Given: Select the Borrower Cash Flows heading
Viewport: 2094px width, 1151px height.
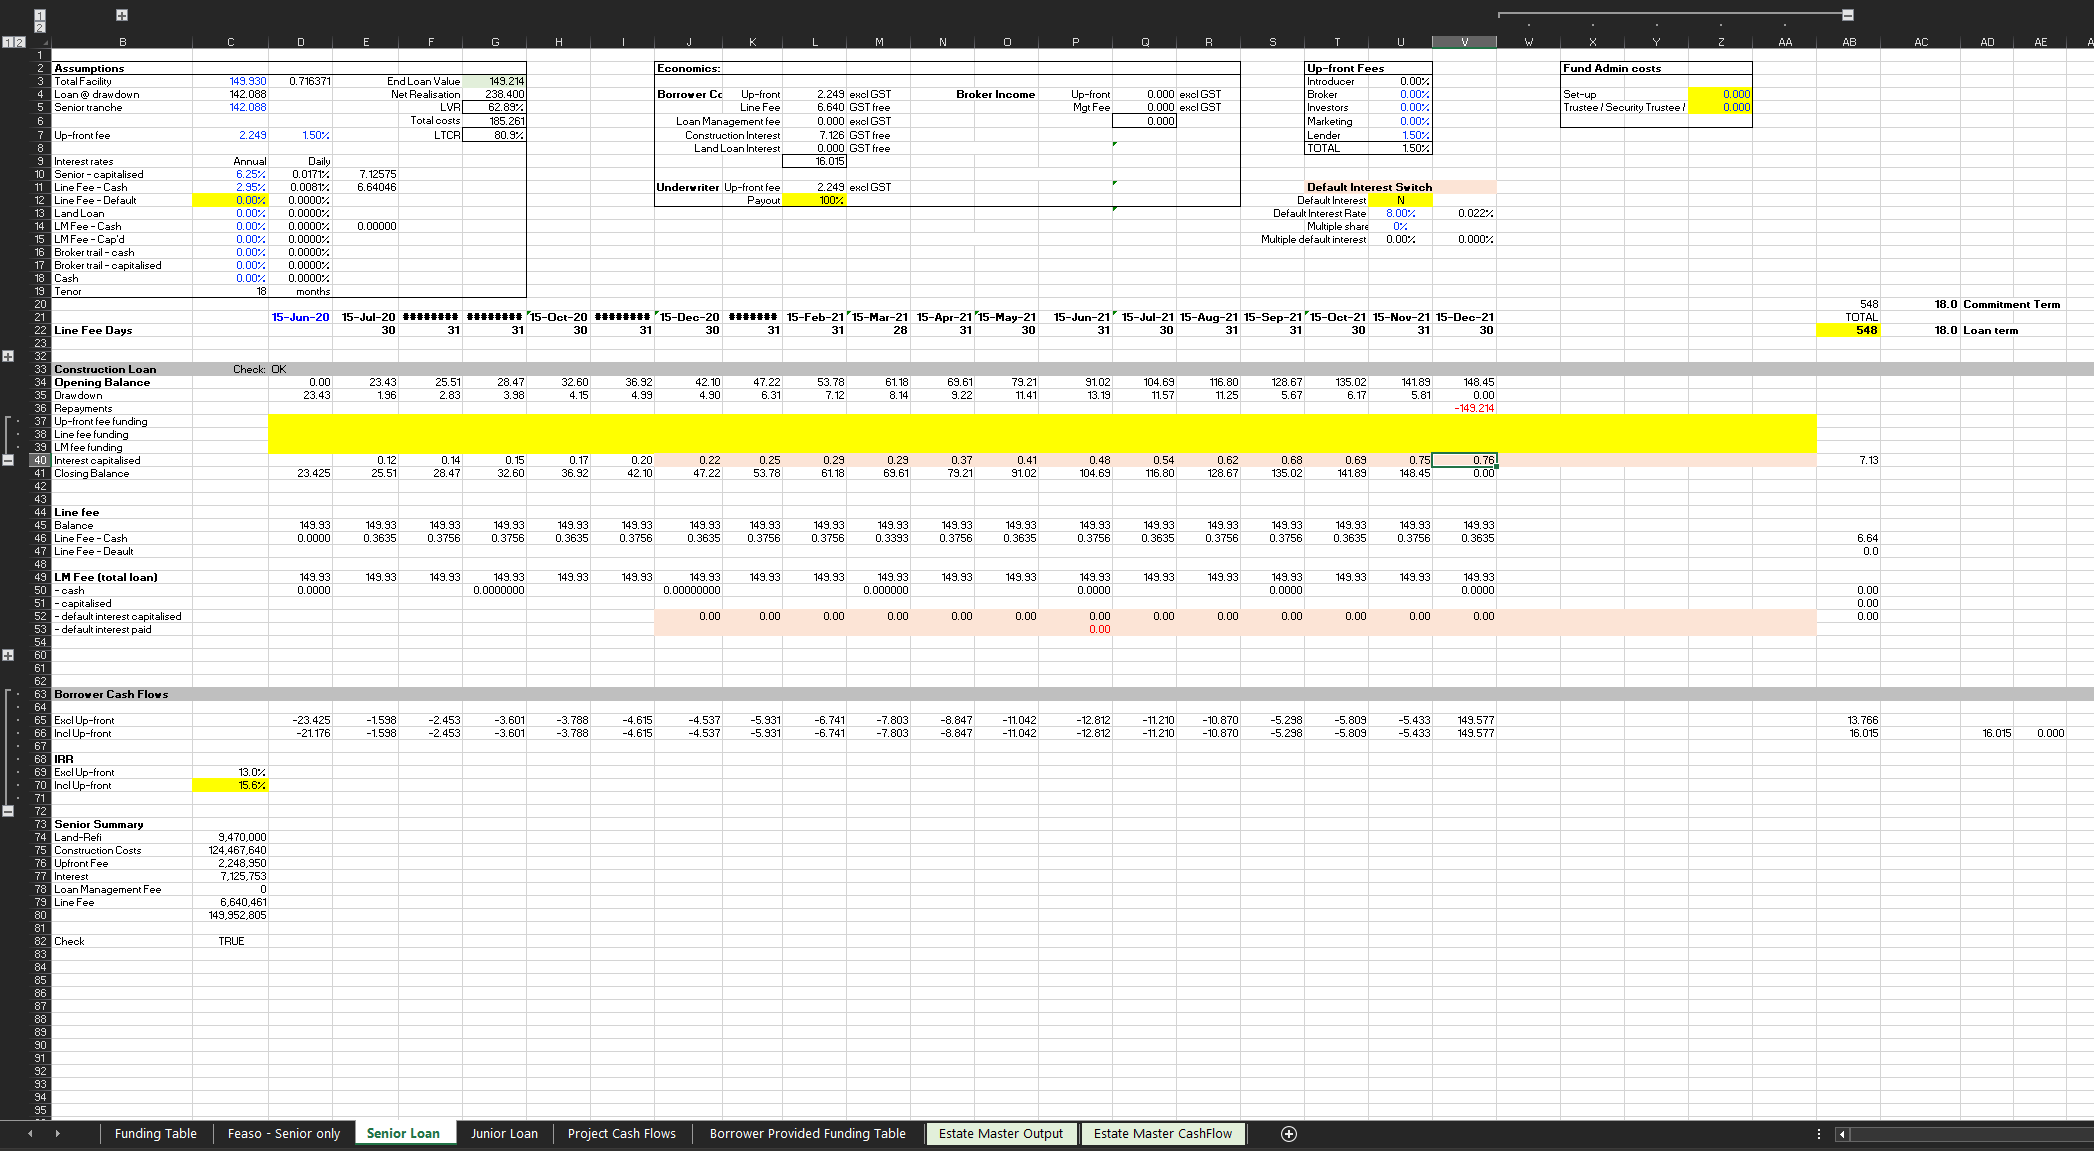Looking at the screenshot, I should pos(122,694).
